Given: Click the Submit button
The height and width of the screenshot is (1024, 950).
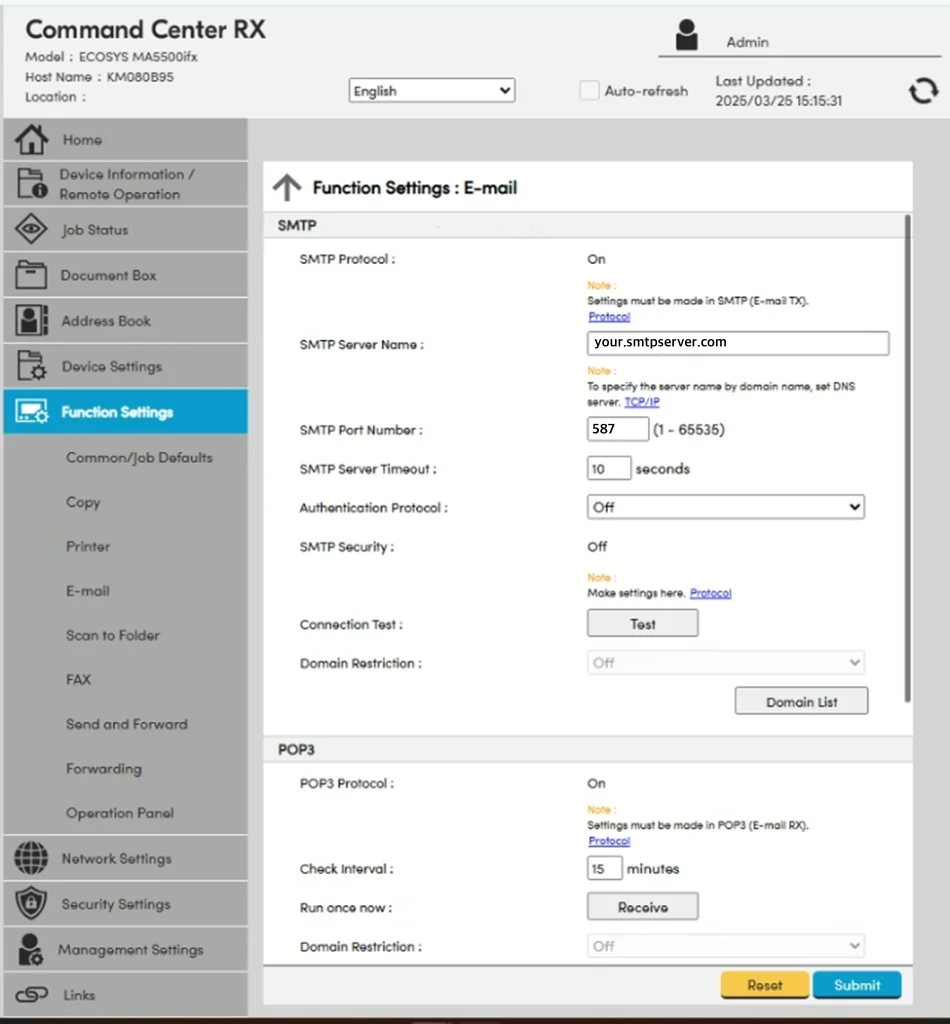Looking at the screenshot, I should point(856,985).
